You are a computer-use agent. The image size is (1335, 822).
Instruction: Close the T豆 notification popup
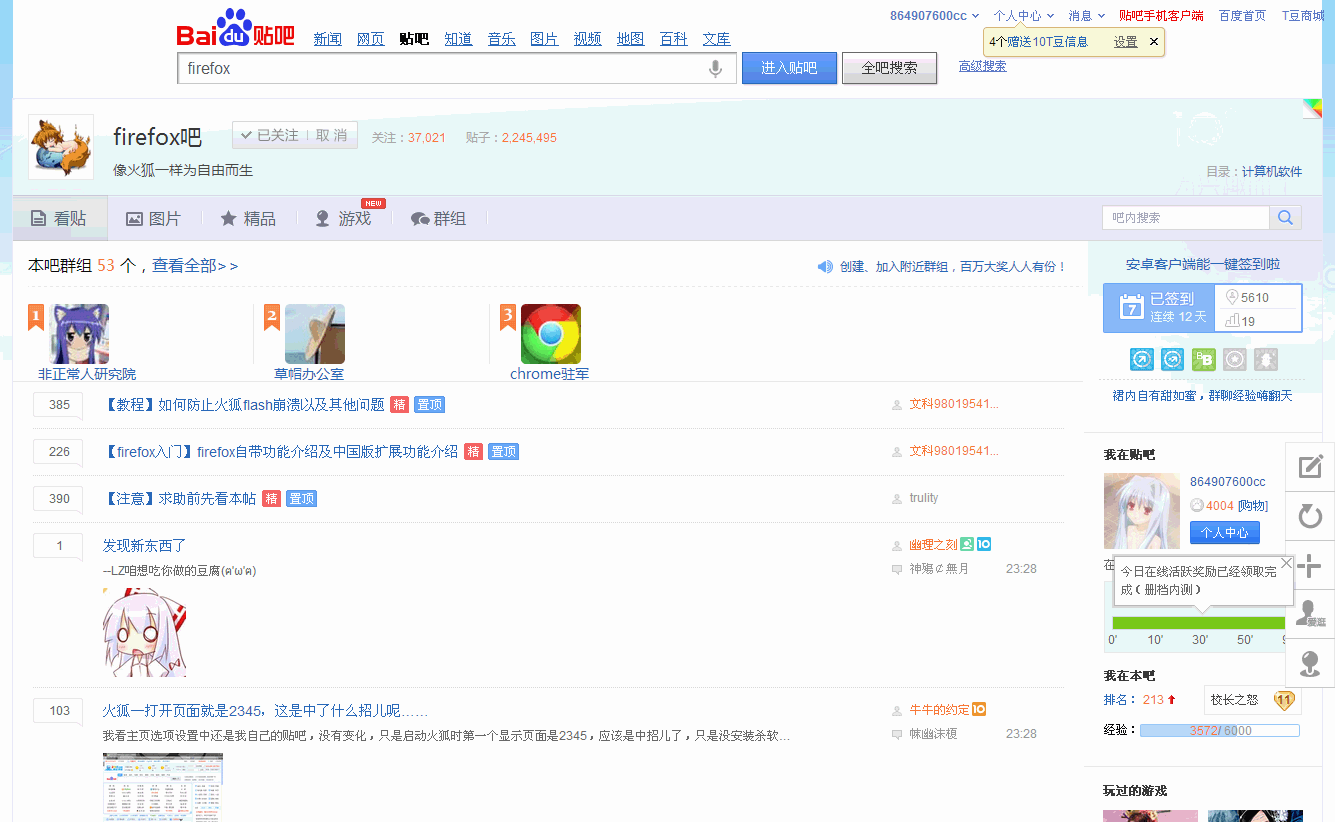1154,42
